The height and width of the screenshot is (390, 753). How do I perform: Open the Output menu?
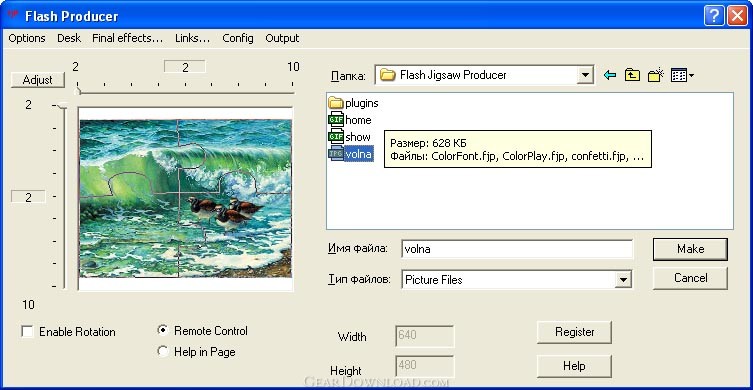click(282, 38)
